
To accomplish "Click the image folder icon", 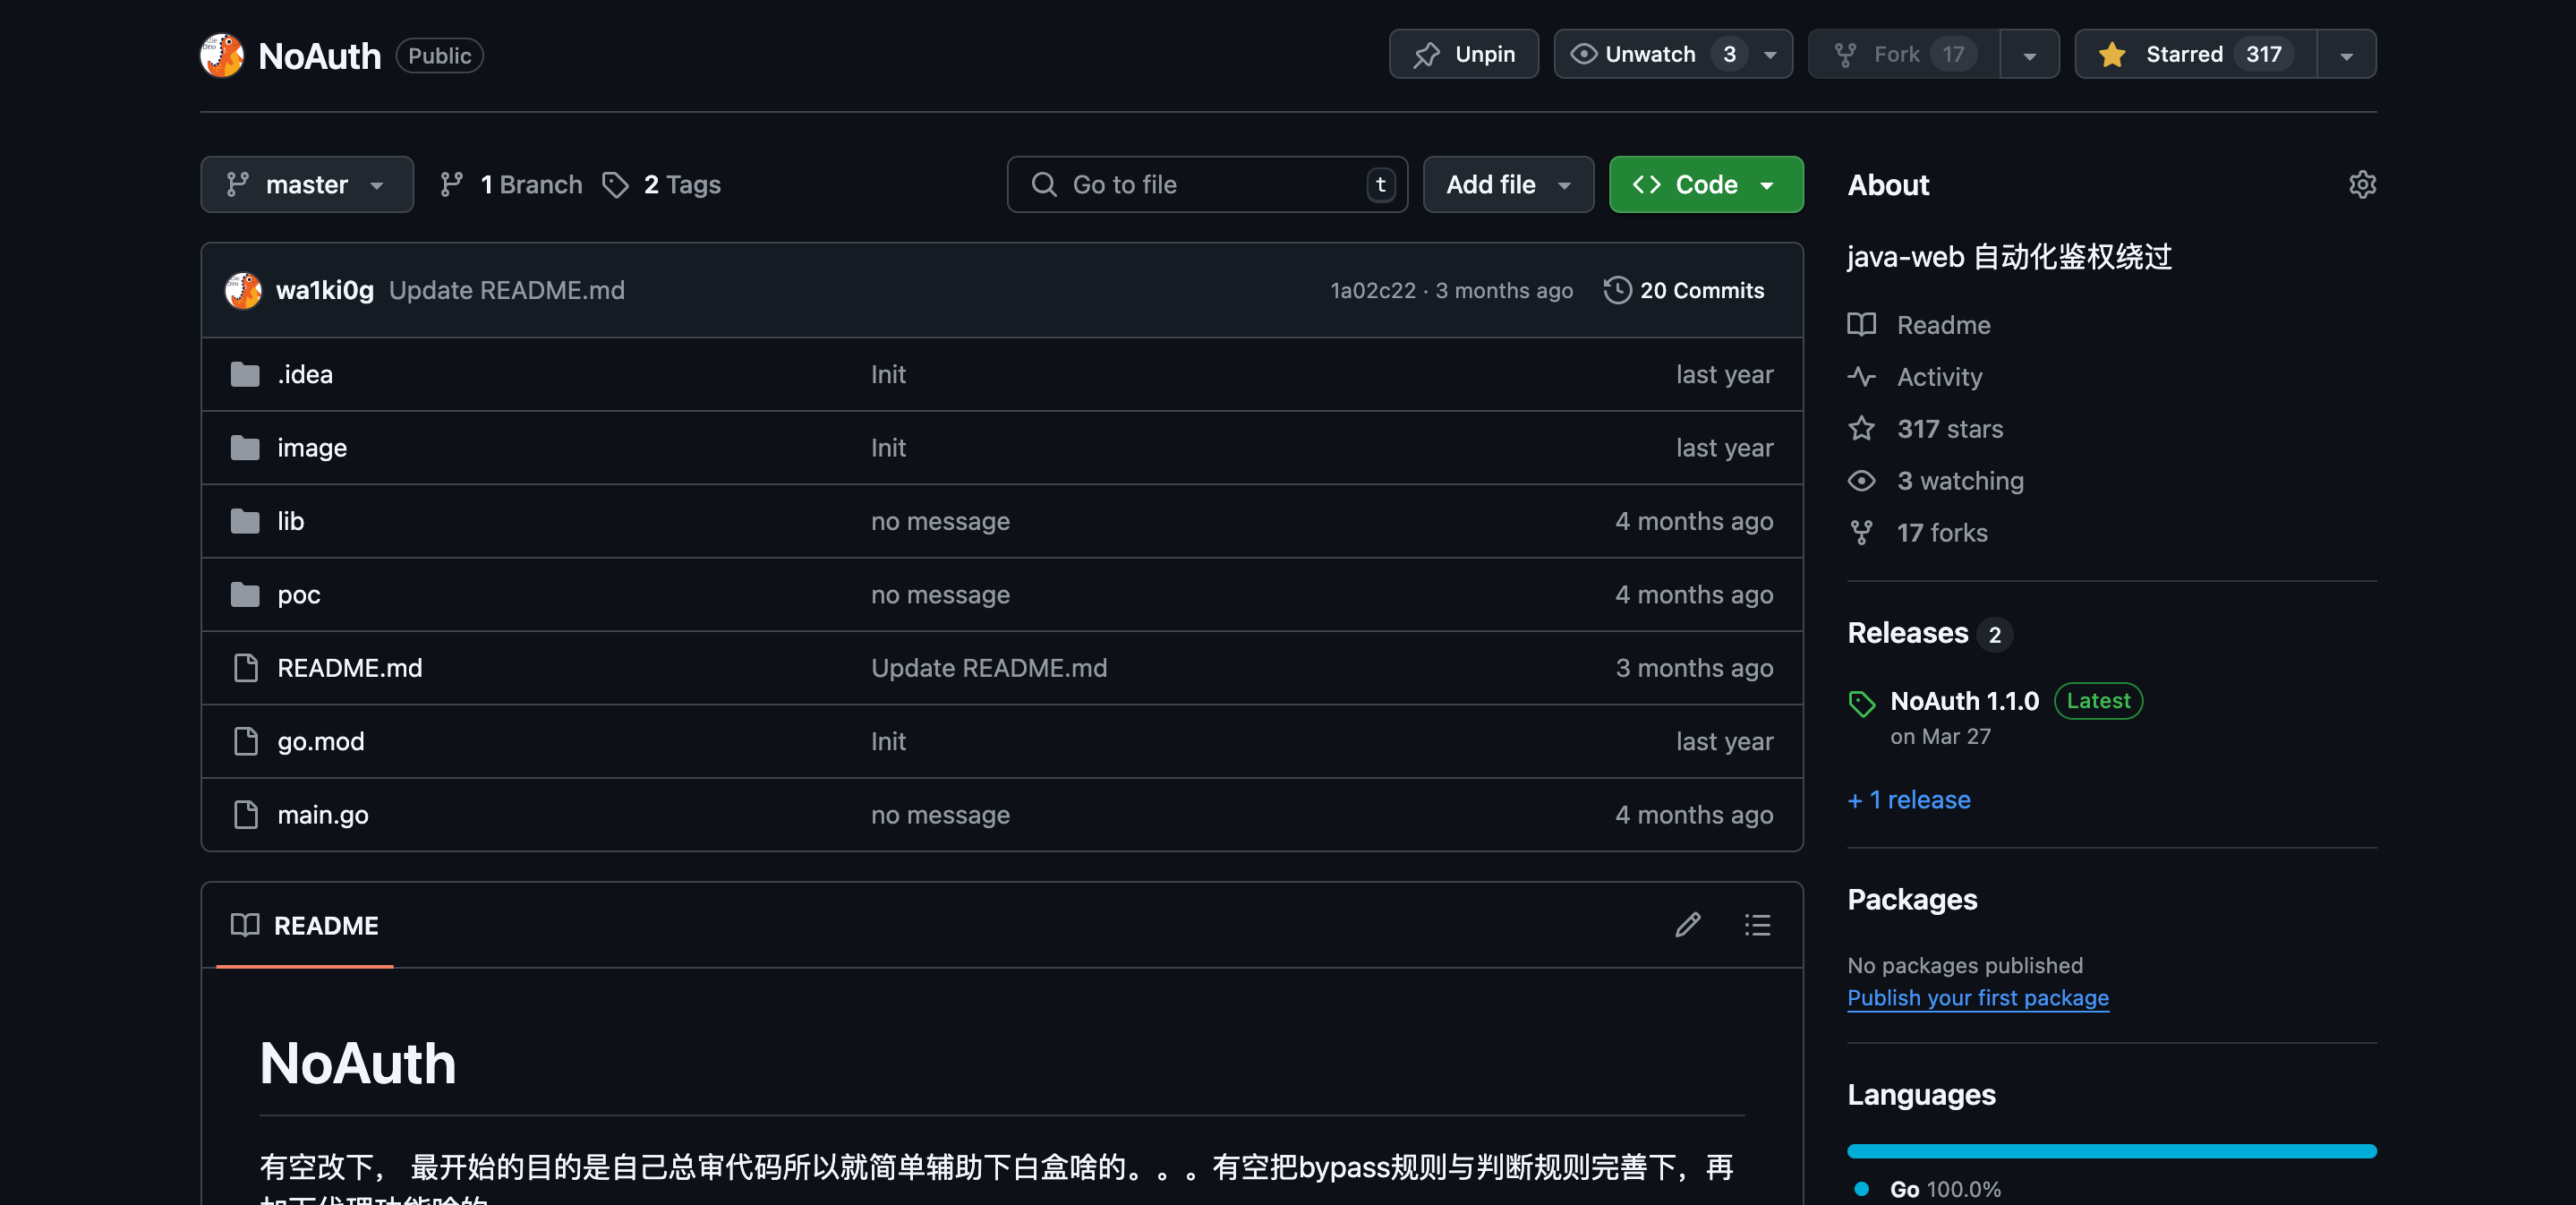I will pos(245,447).
